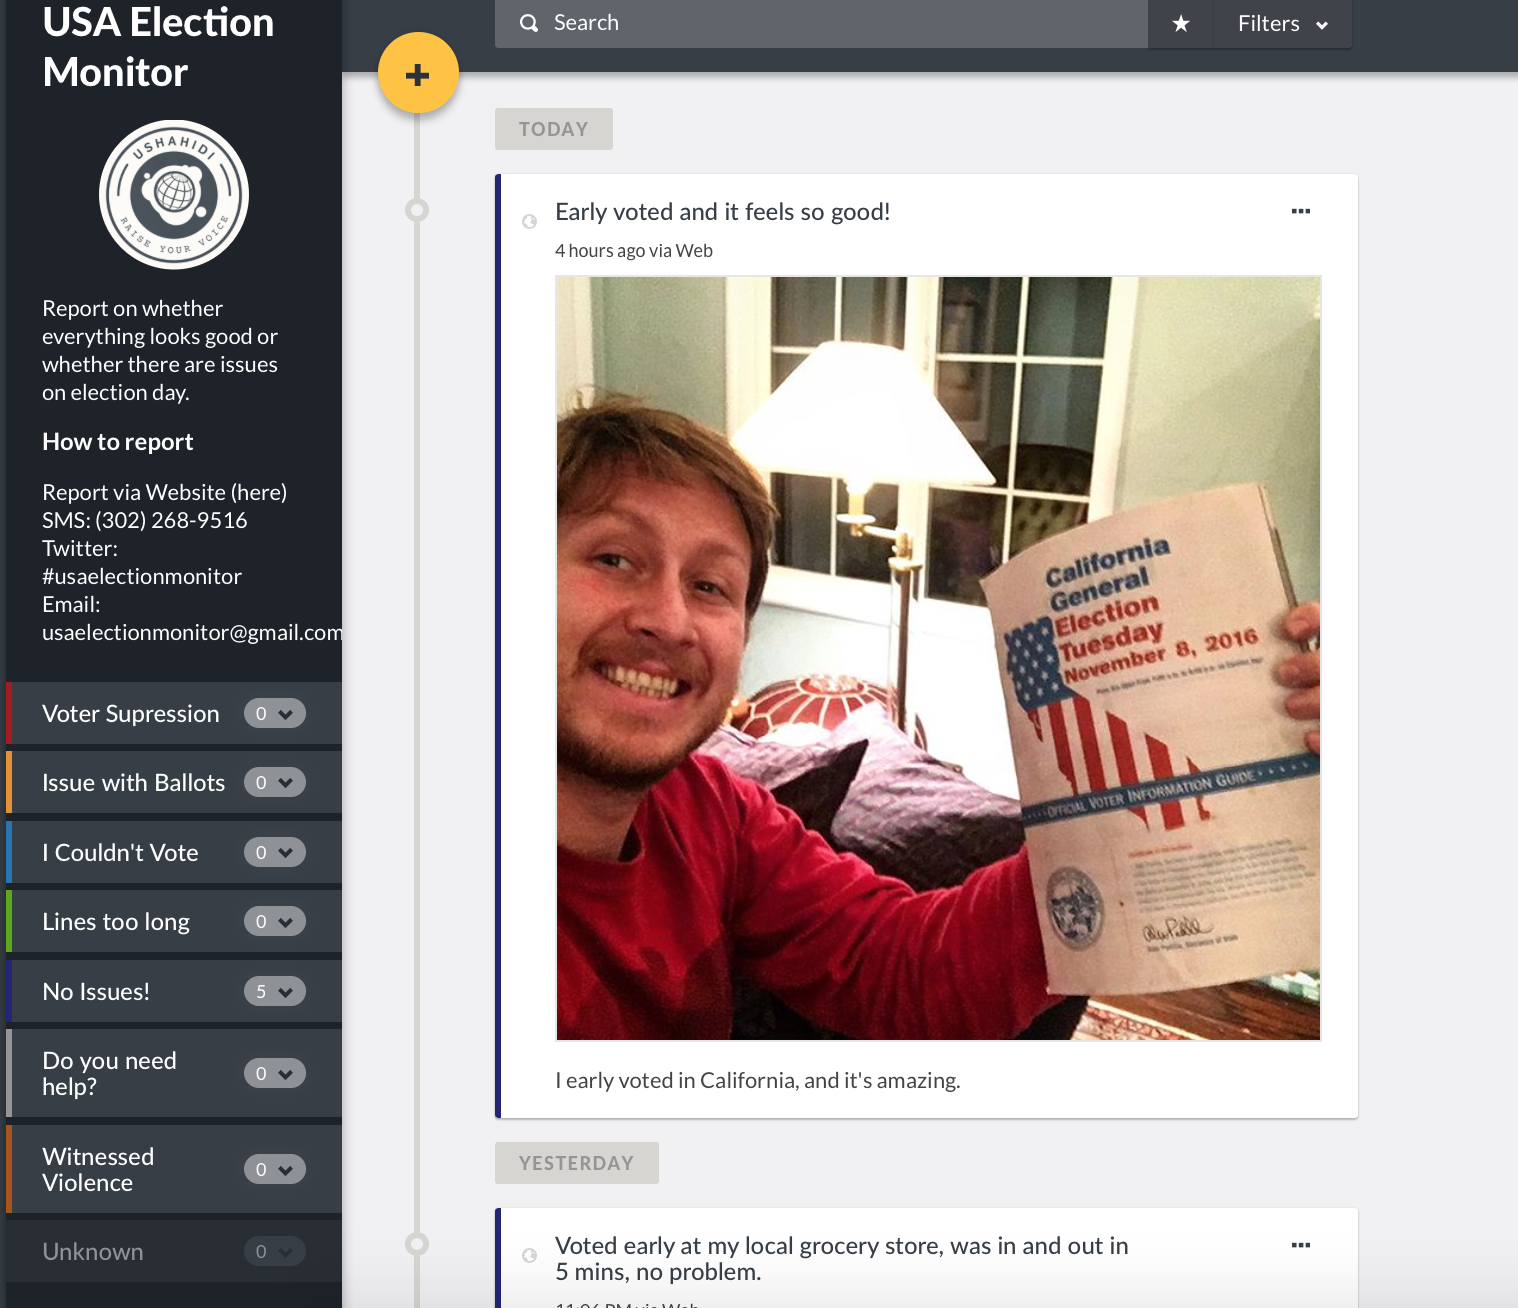
Task: Click the usaelectionmonitor@gmail.com email link
Action: point(190,632)
